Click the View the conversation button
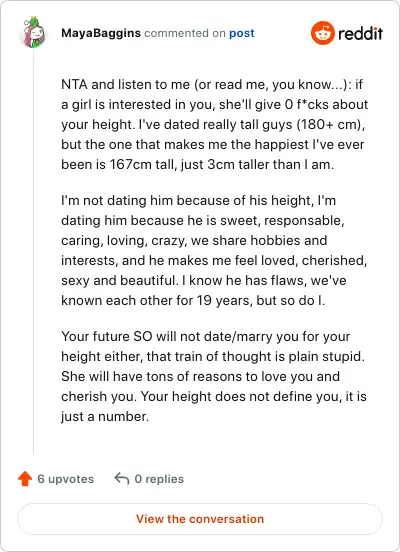The width and height of the screenshot is (400, 552). point(200,519)
